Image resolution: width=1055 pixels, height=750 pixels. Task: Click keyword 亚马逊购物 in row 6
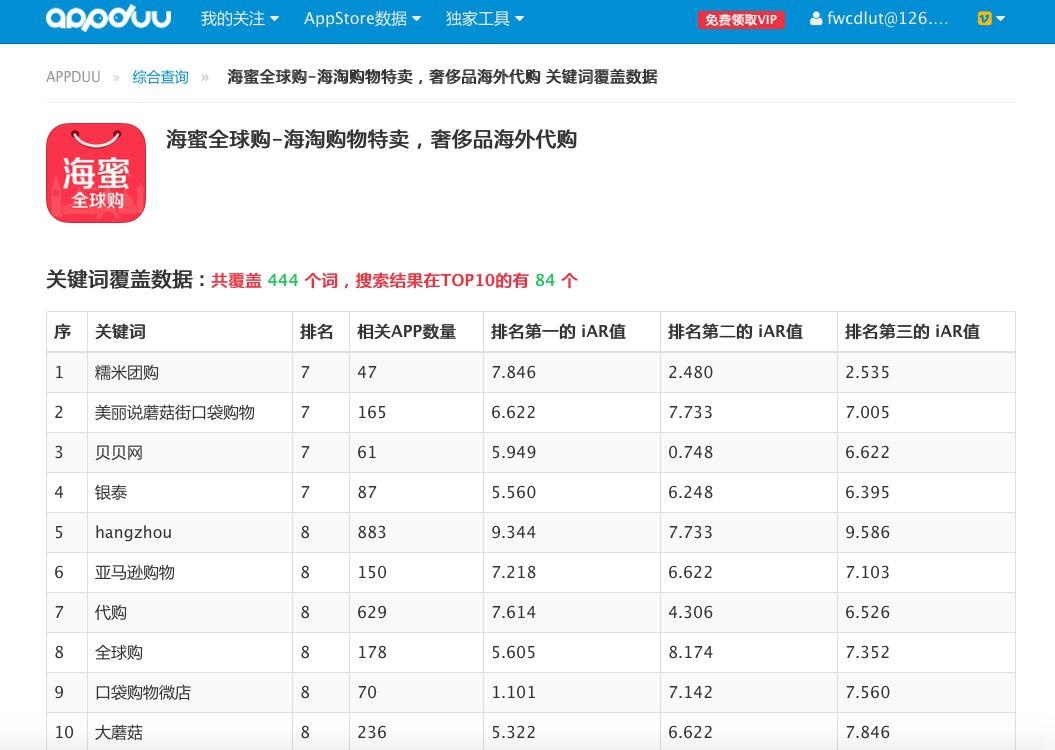[x=135, y=572]
